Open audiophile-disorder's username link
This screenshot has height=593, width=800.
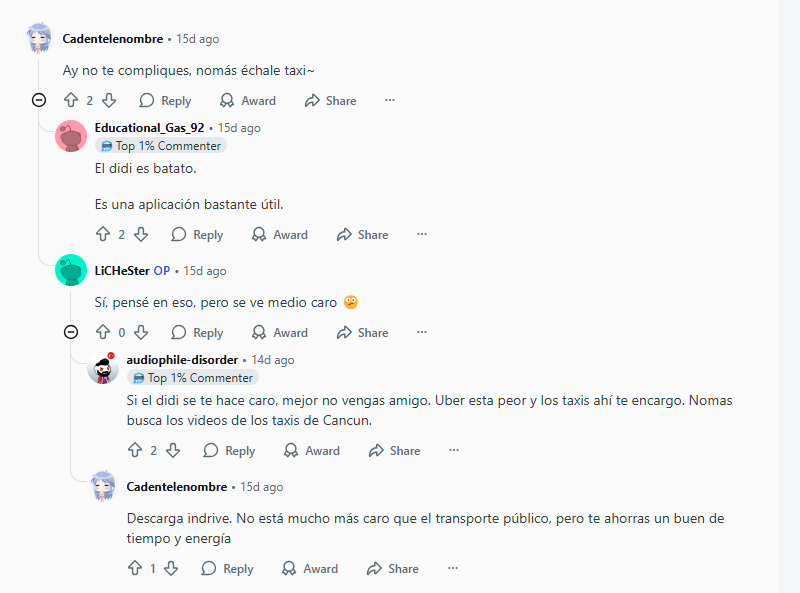click(182, 359)
